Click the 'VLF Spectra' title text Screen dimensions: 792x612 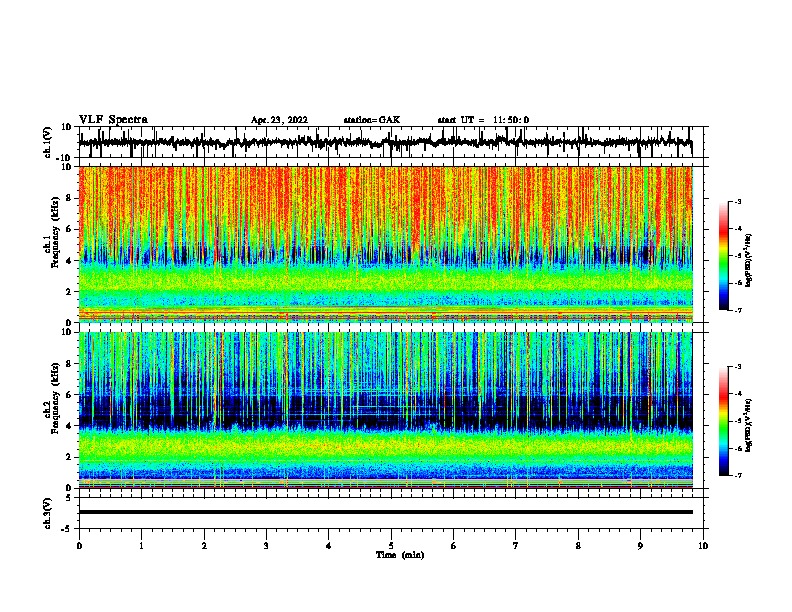[113, 119]
